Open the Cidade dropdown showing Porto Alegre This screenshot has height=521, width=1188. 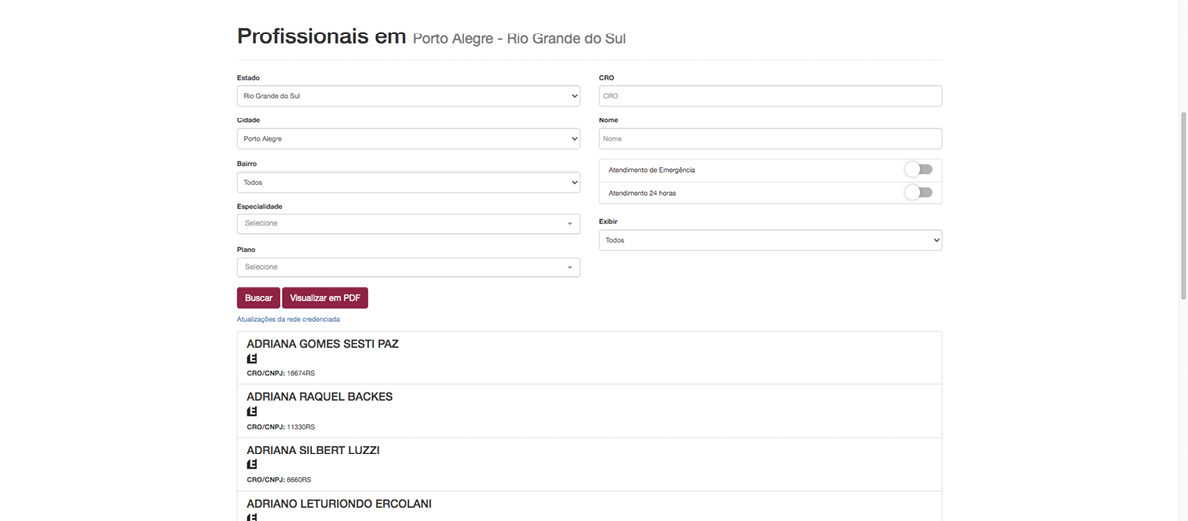[x=408, y=139]
